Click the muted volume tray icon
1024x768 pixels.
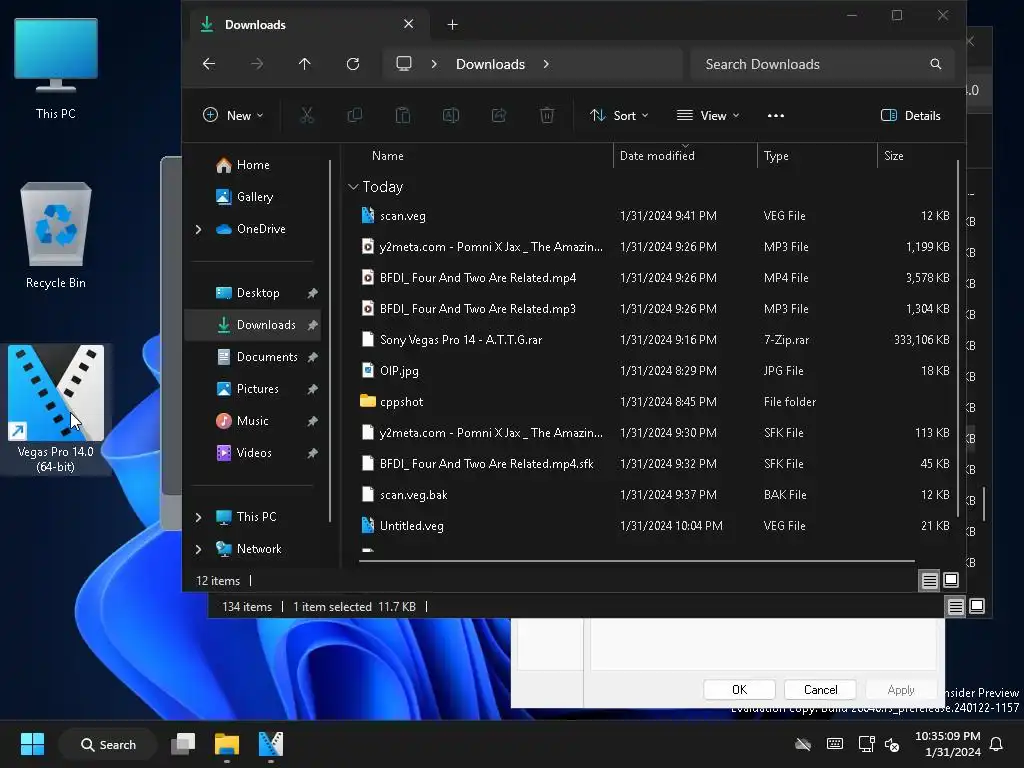(x=892, y=744)
